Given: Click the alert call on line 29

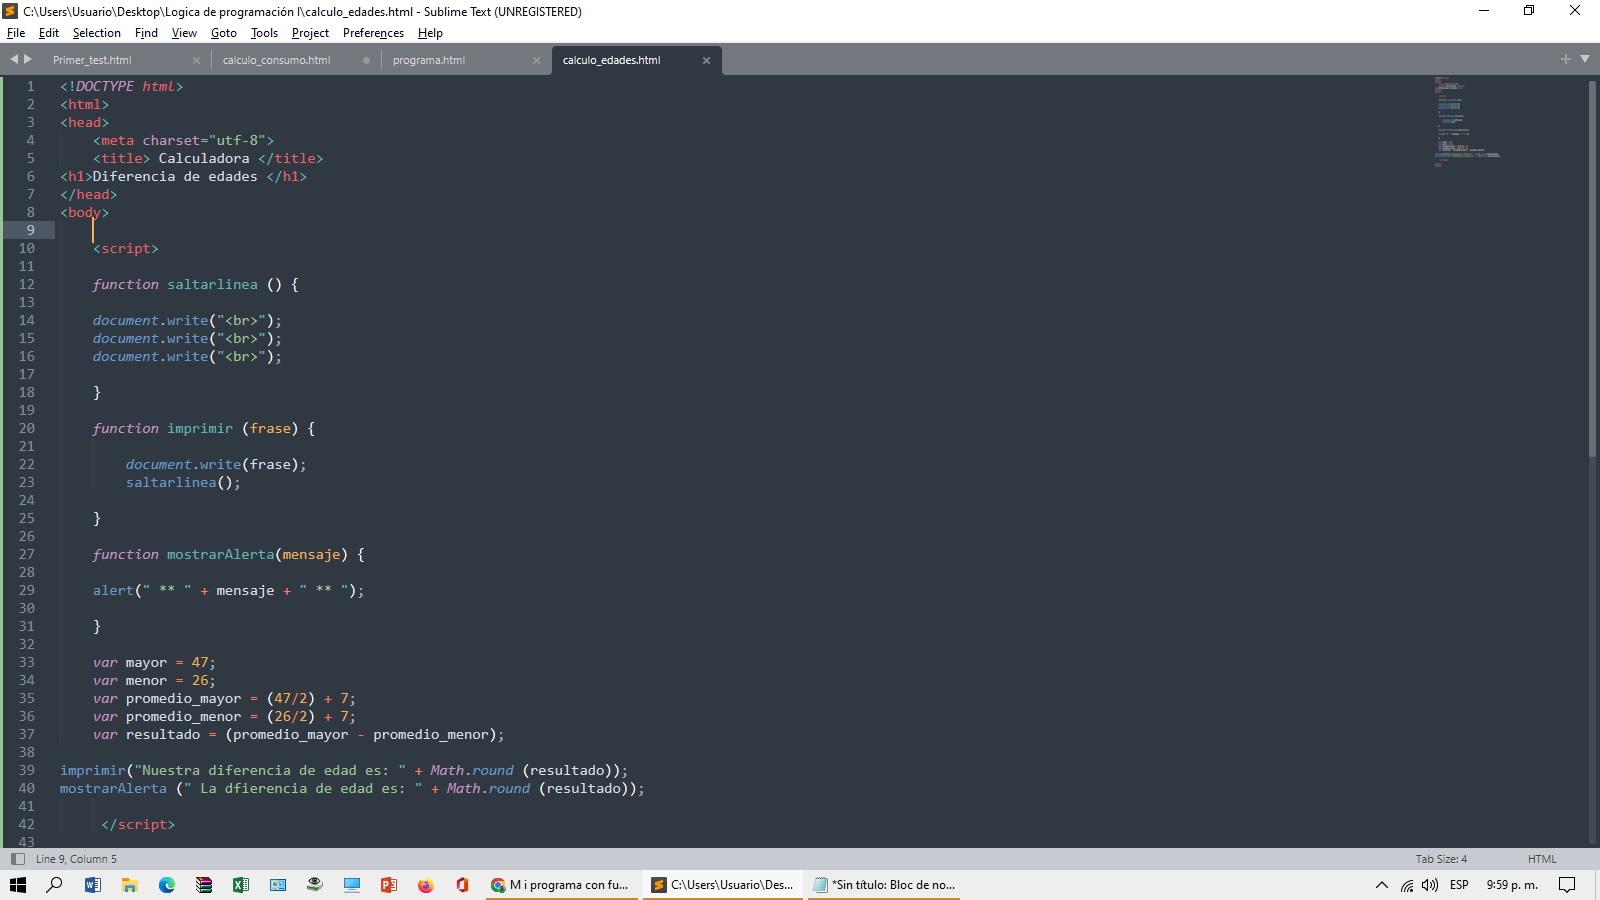Looking at the screenshot, I should pyautogui.click(x=228, y=590).
